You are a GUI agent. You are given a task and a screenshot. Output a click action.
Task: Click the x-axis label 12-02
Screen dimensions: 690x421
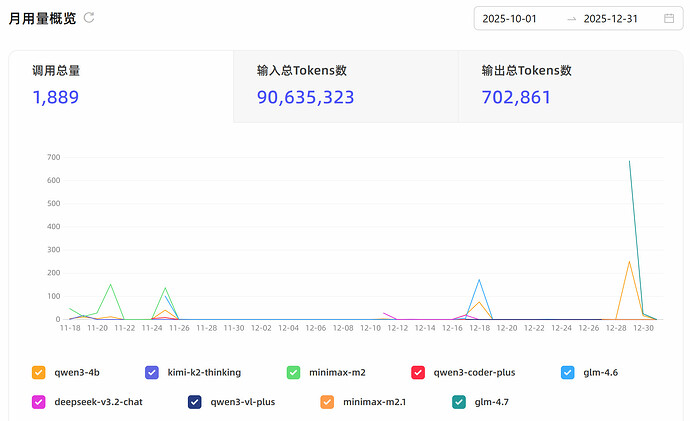click(261, 328)
